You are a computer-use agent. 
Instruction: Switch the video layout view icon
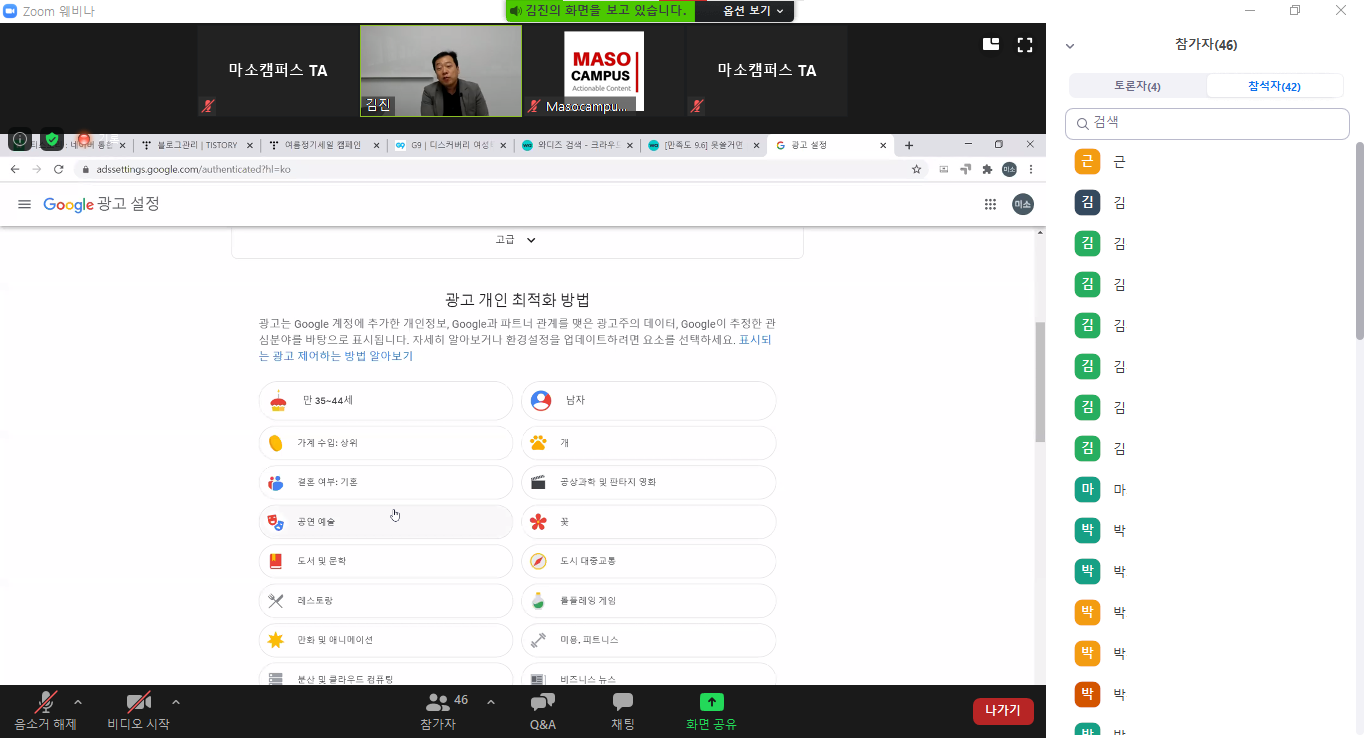point(991,44)
